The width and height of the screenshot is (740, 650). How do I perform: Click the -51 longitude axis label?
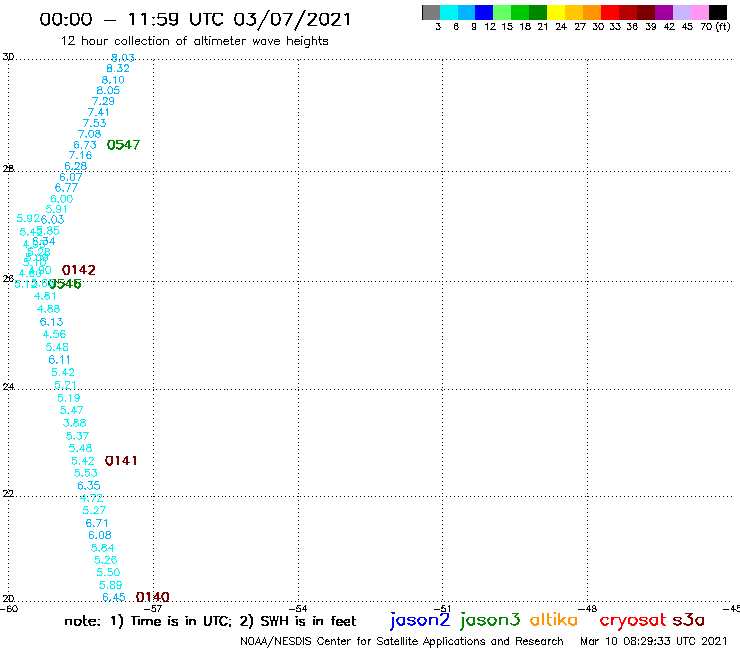tap(444, 609)
